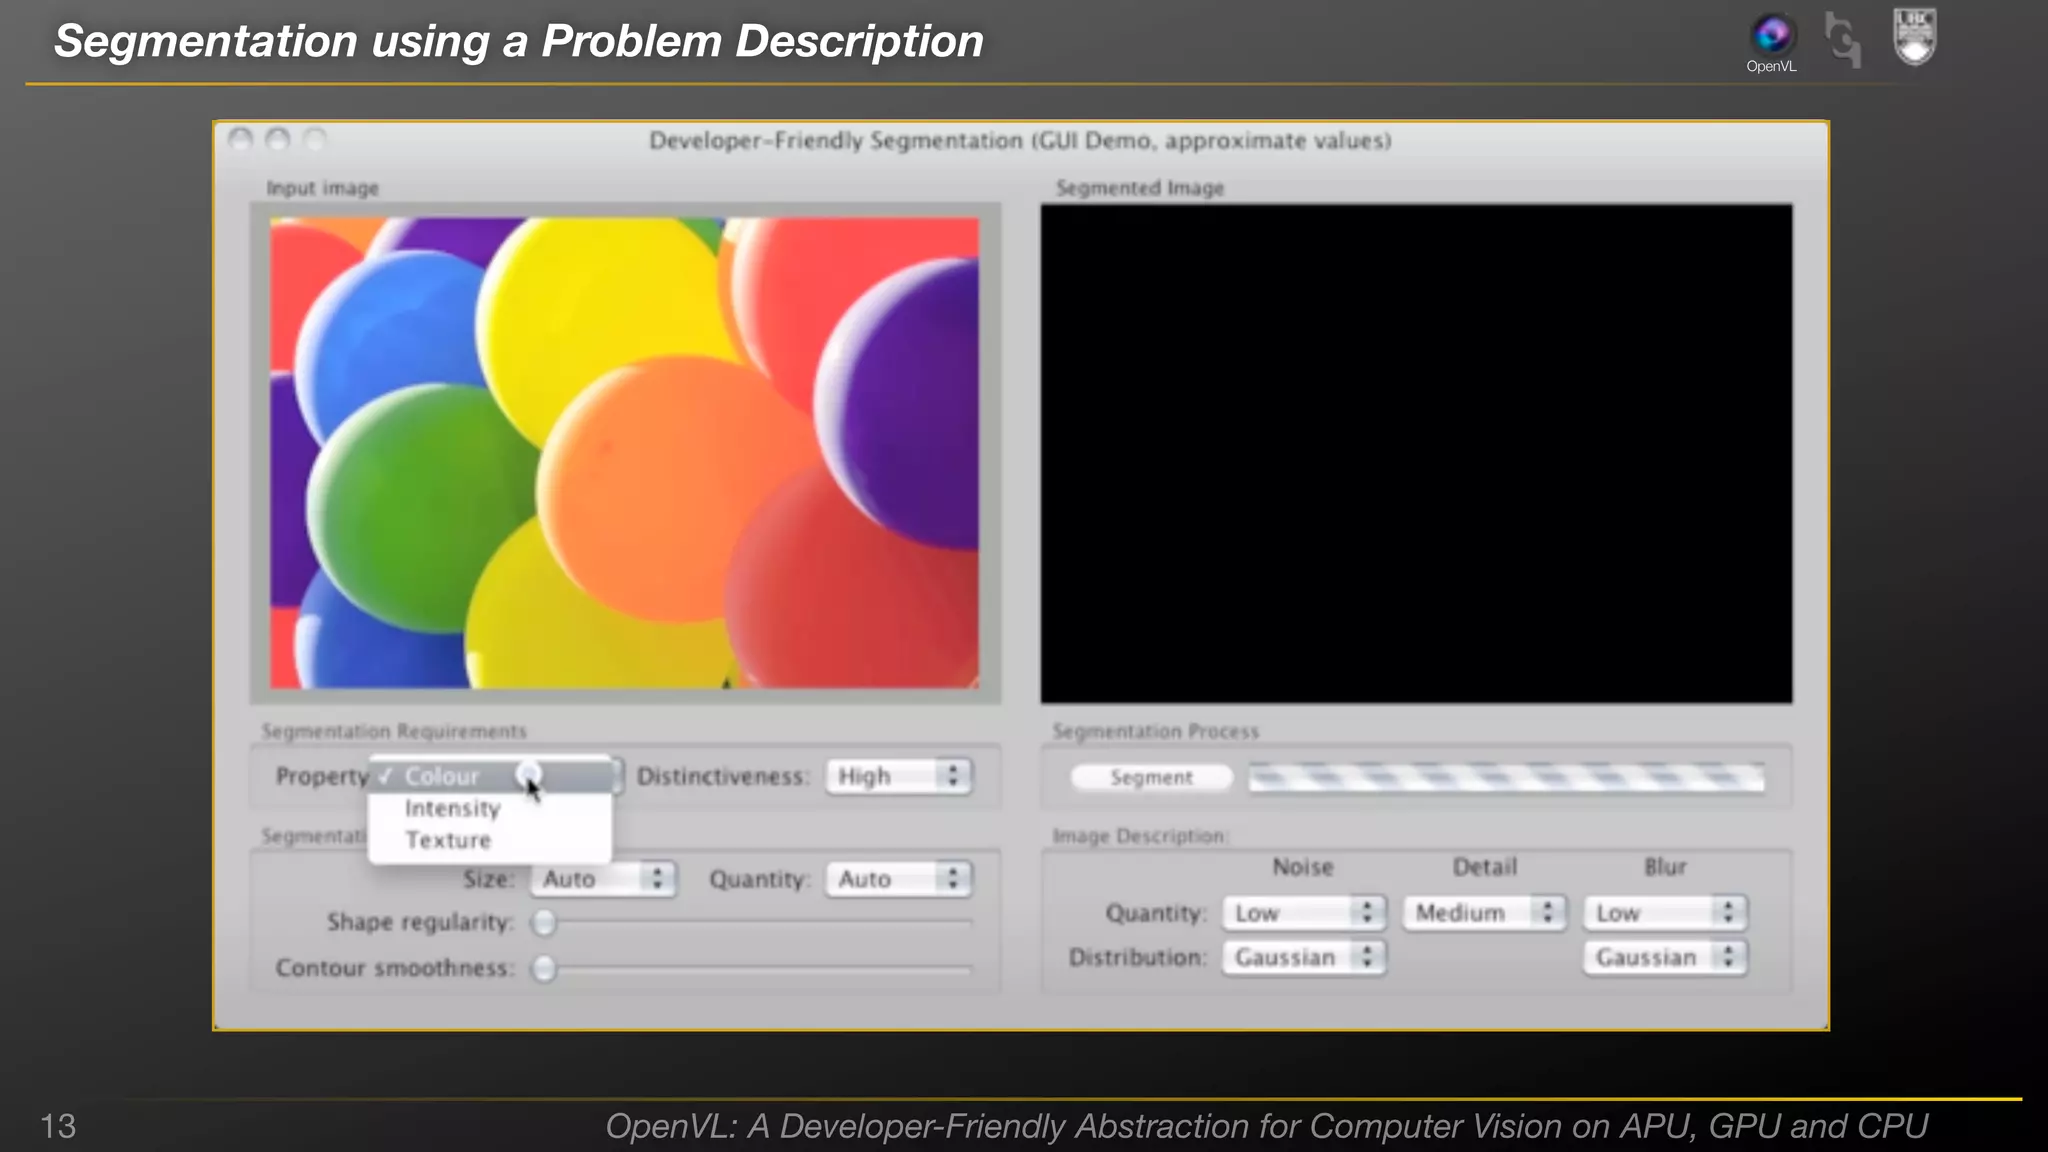Image resolution: width=2048 pixels, height=1152 pixels.
Task: Select Colour in the Property menu
Action: pos(490,776)
